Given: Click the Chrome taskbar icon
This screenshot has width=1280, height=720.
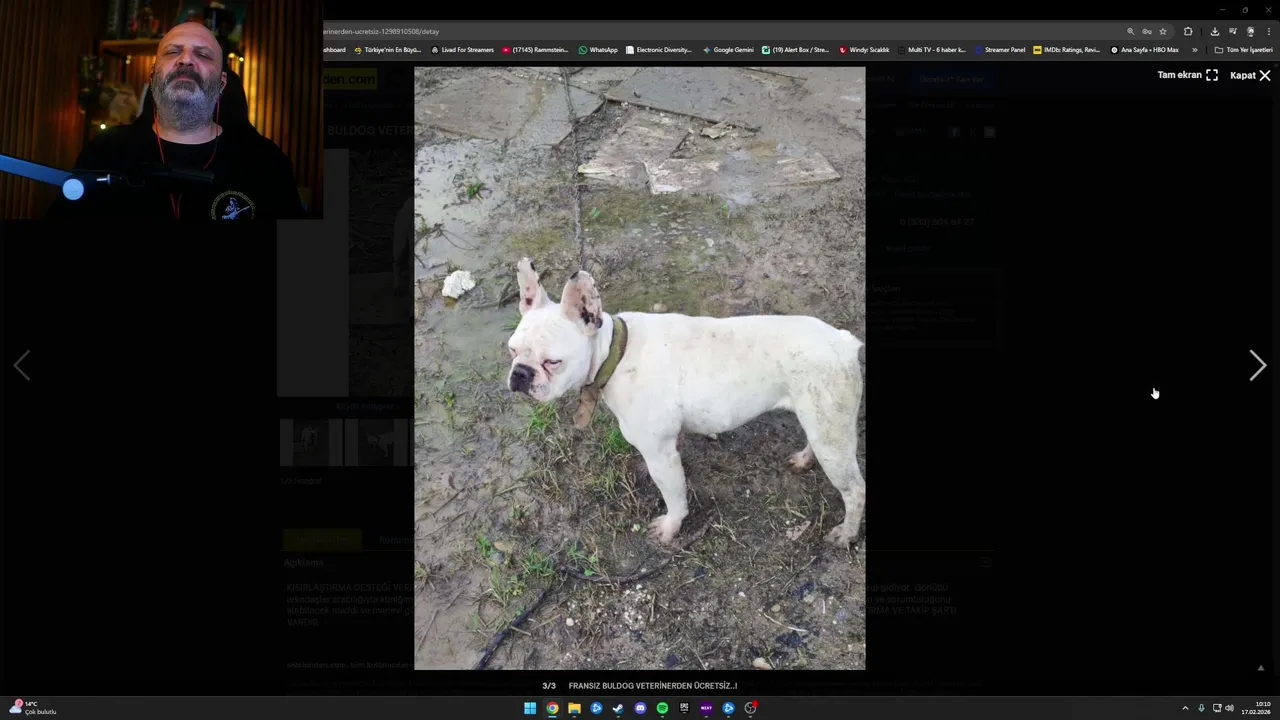Looking at the screenshot, I should pos(552,708).
